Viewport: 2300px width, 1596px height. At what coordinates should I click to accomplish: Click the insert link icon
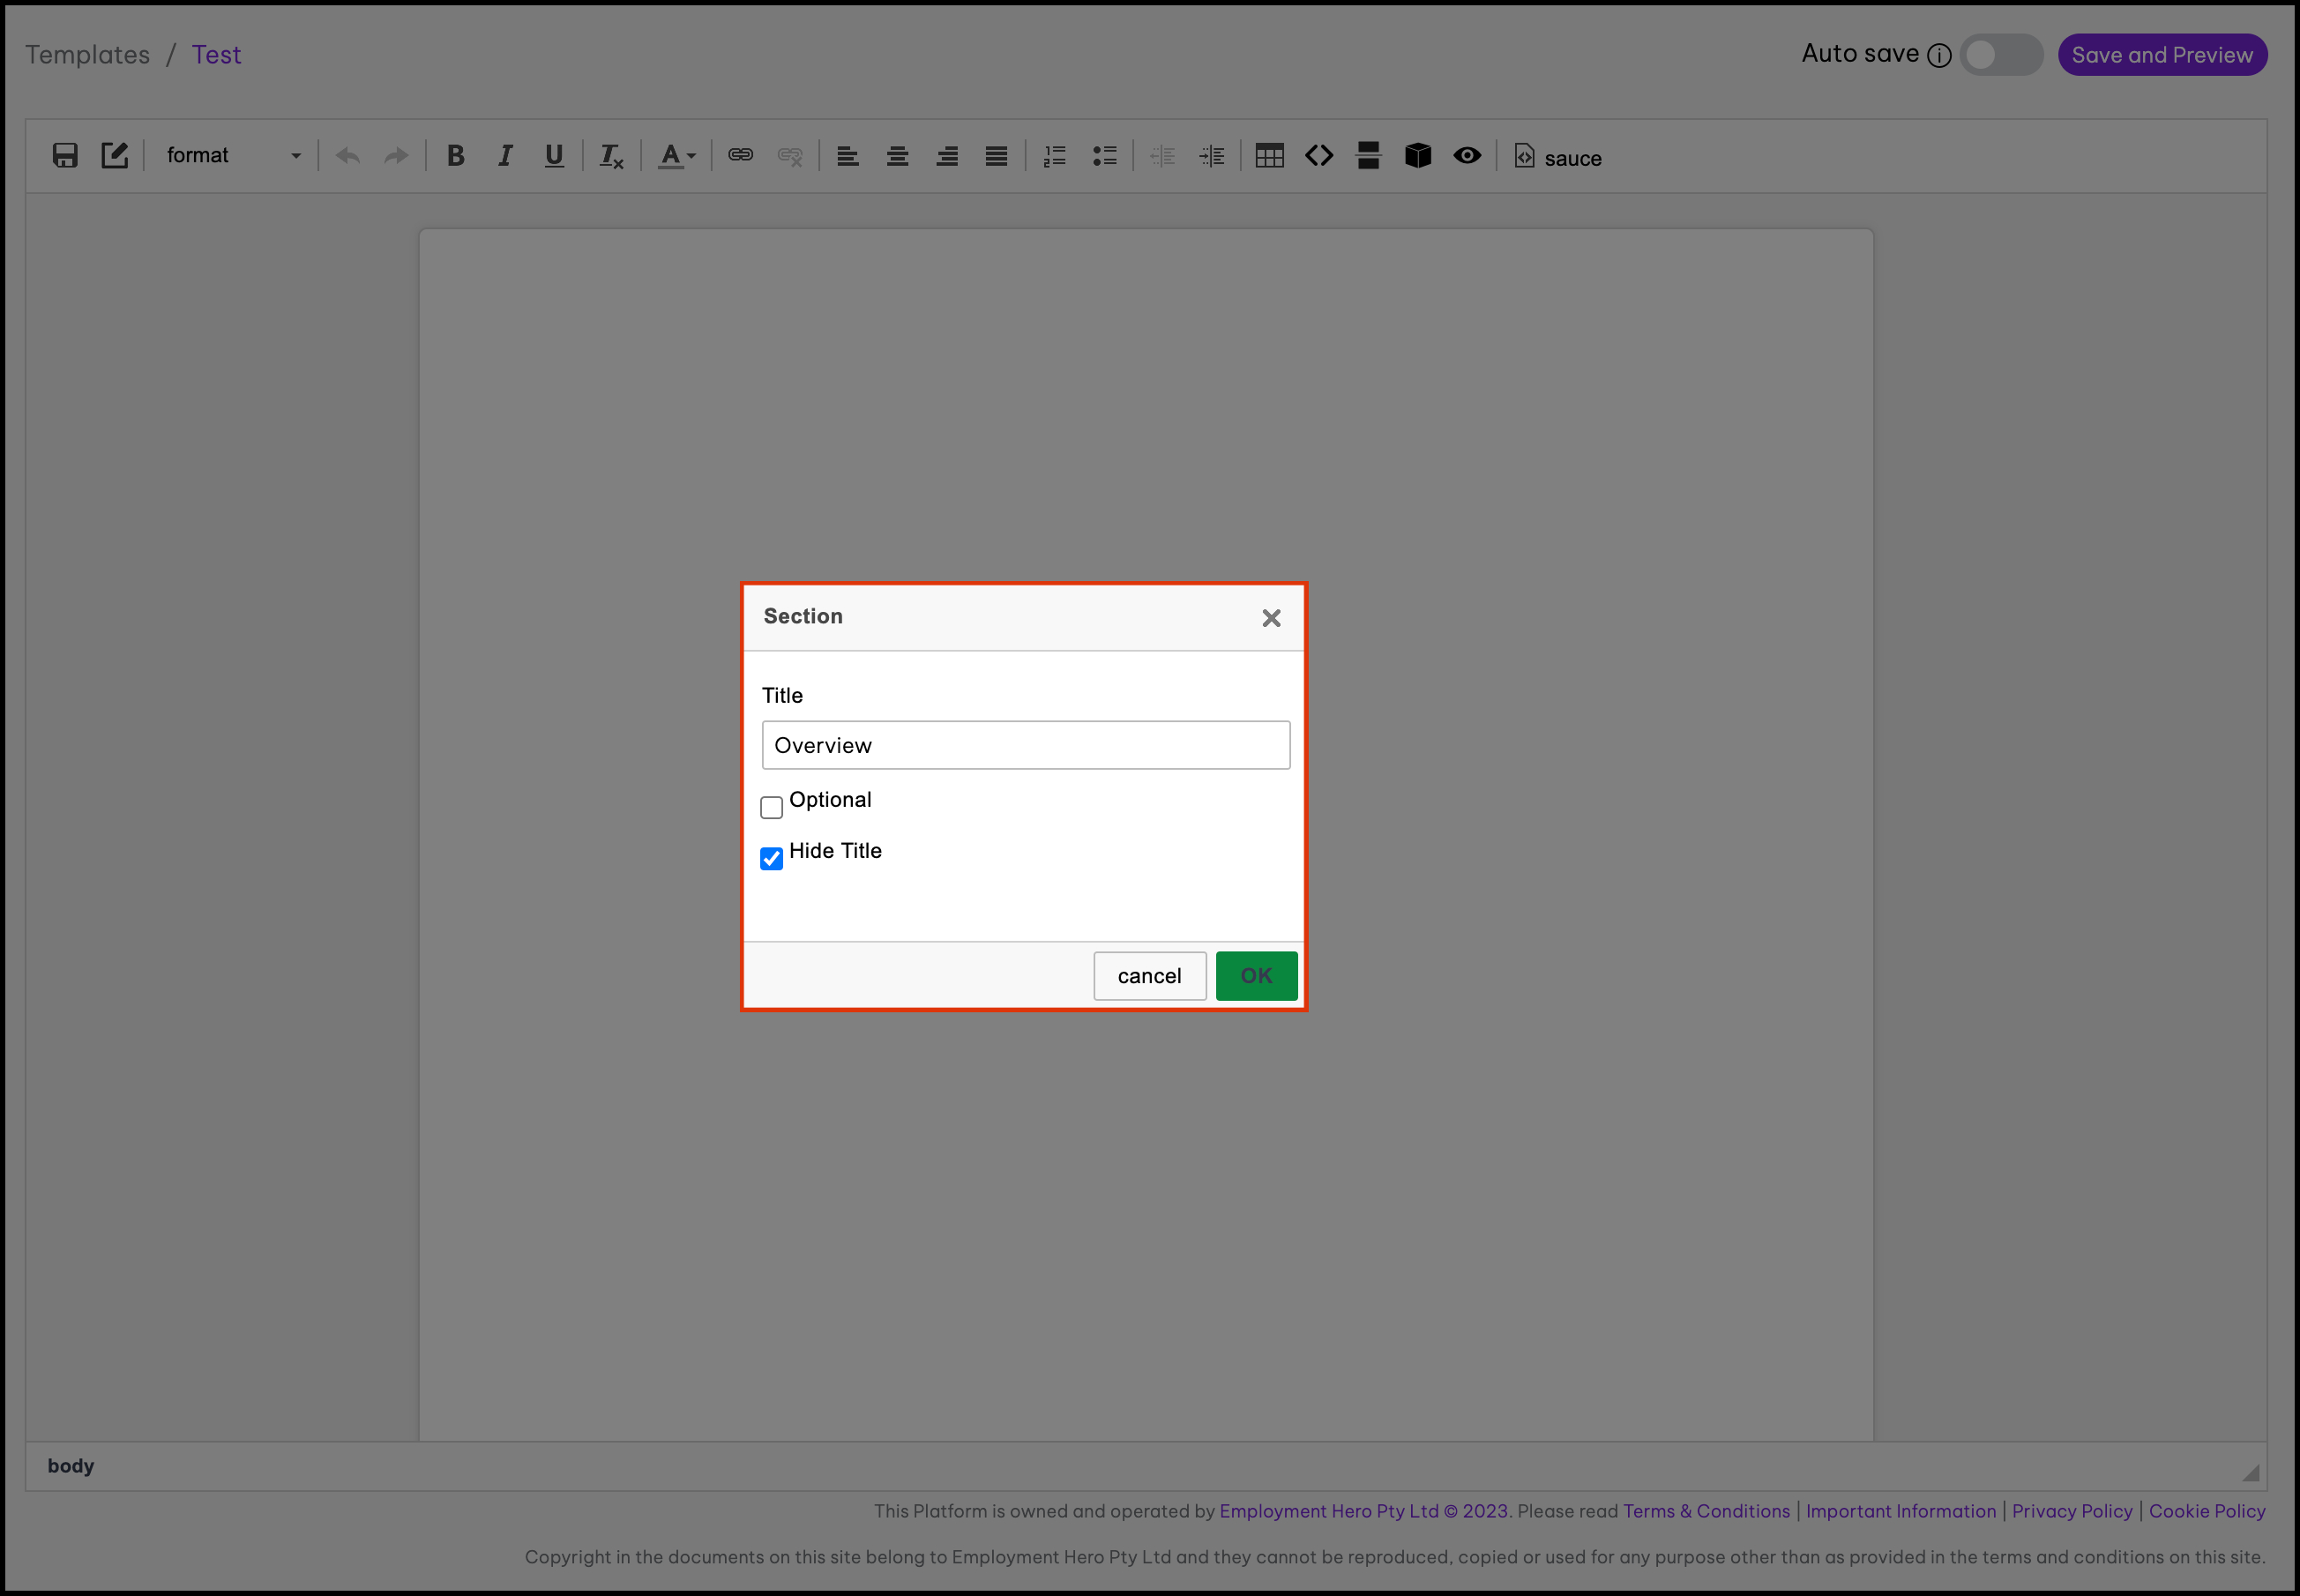740,155
